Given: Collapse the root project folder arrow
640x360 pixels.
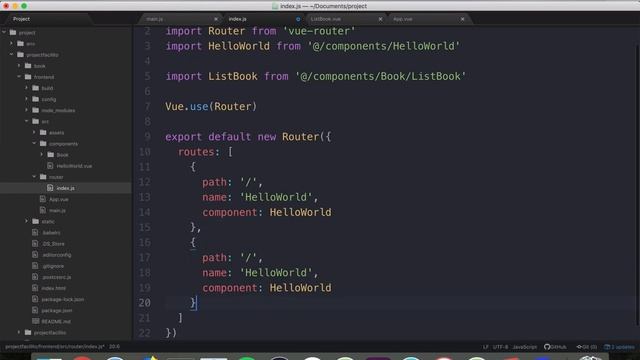Looking at the screenshot, I should click(4, 32).
